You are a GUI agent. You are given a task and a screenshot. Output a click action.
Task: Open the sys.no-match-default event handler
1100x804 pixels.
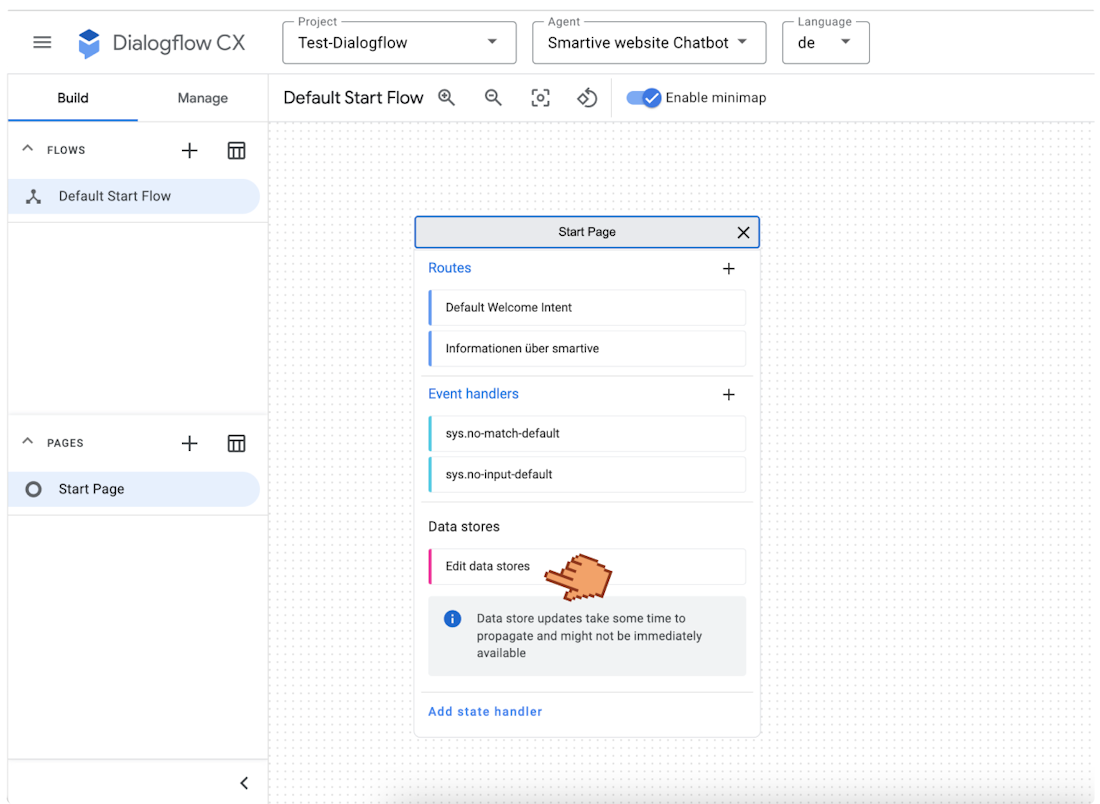click(587, 434)
